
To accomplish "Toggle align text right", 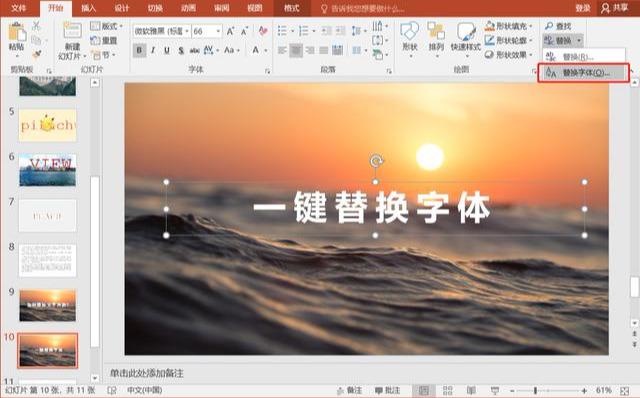I will [310, 50].
